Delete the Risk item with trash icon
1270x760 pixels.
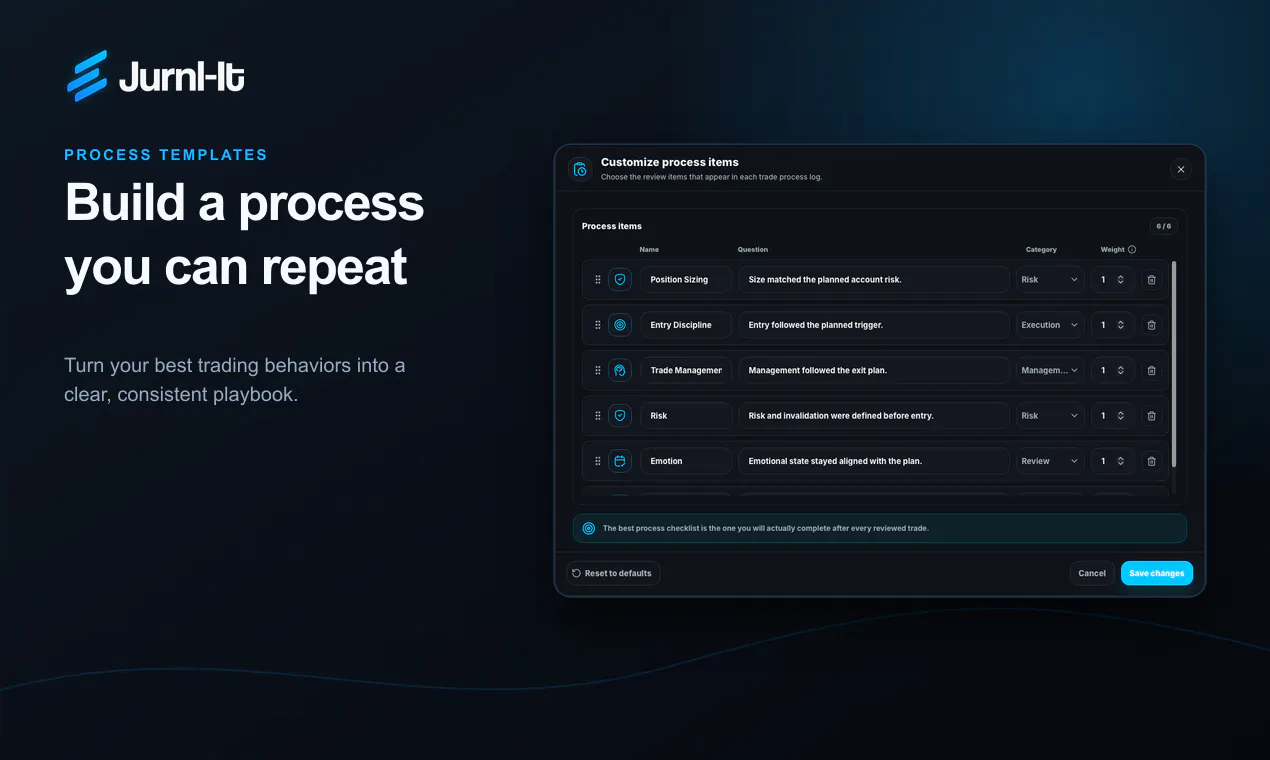pos(1151,416)
